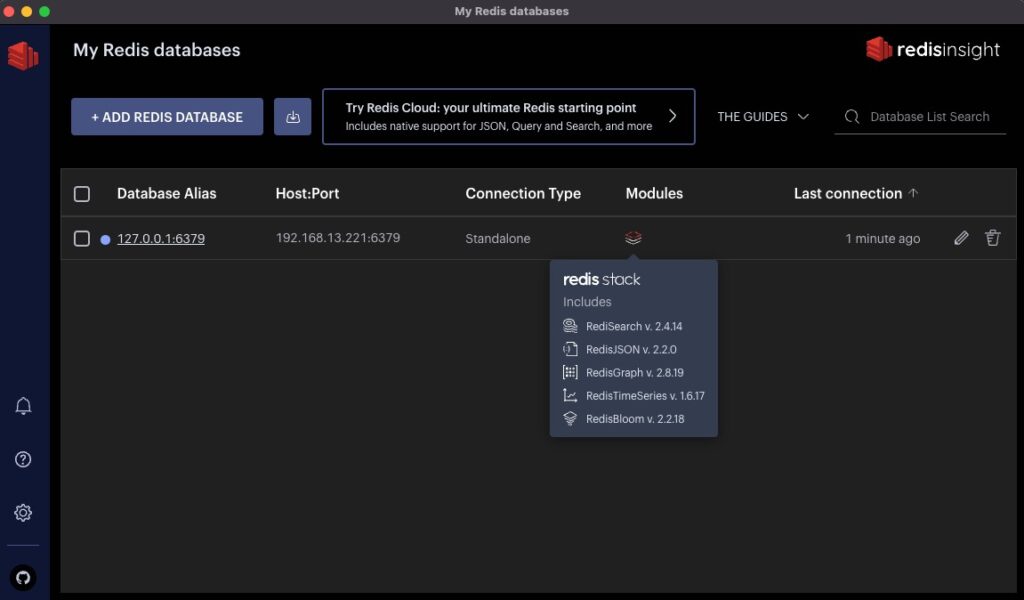Click the RedisTimeSeries module icon
The width and height of the screenshot is (1024, 600).
pyautogui.click(x=570, y=396)
